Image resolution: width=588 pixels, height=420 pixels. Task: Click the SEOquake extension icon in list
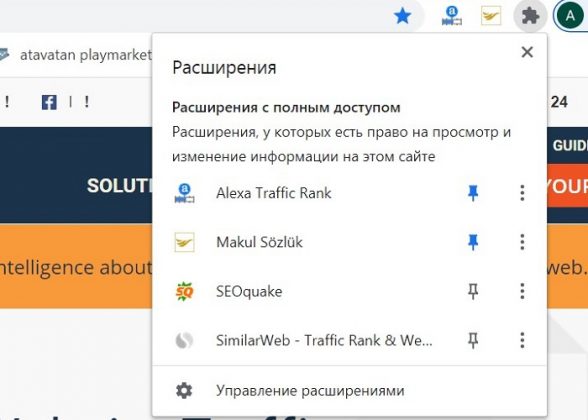[x=184, y=291]
